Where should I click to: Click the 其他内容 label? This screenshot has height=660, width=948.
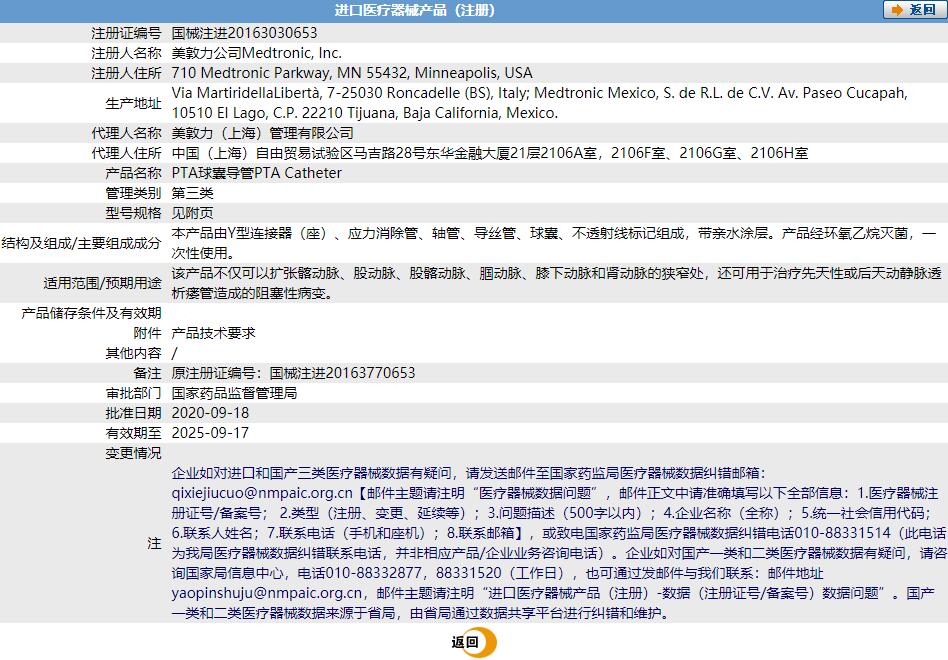click(134, 352)
